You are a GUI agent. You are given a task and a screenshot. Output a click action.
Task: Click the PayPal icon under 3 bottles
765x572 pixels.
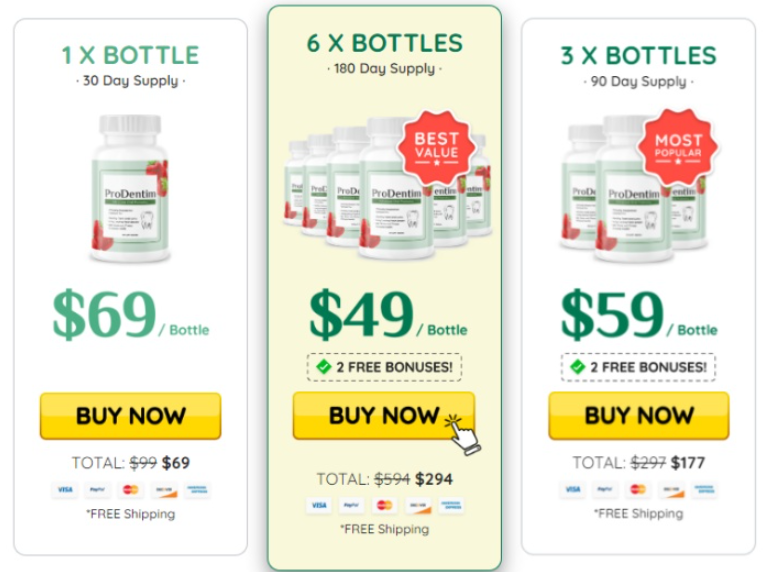[x=605, y=489]
